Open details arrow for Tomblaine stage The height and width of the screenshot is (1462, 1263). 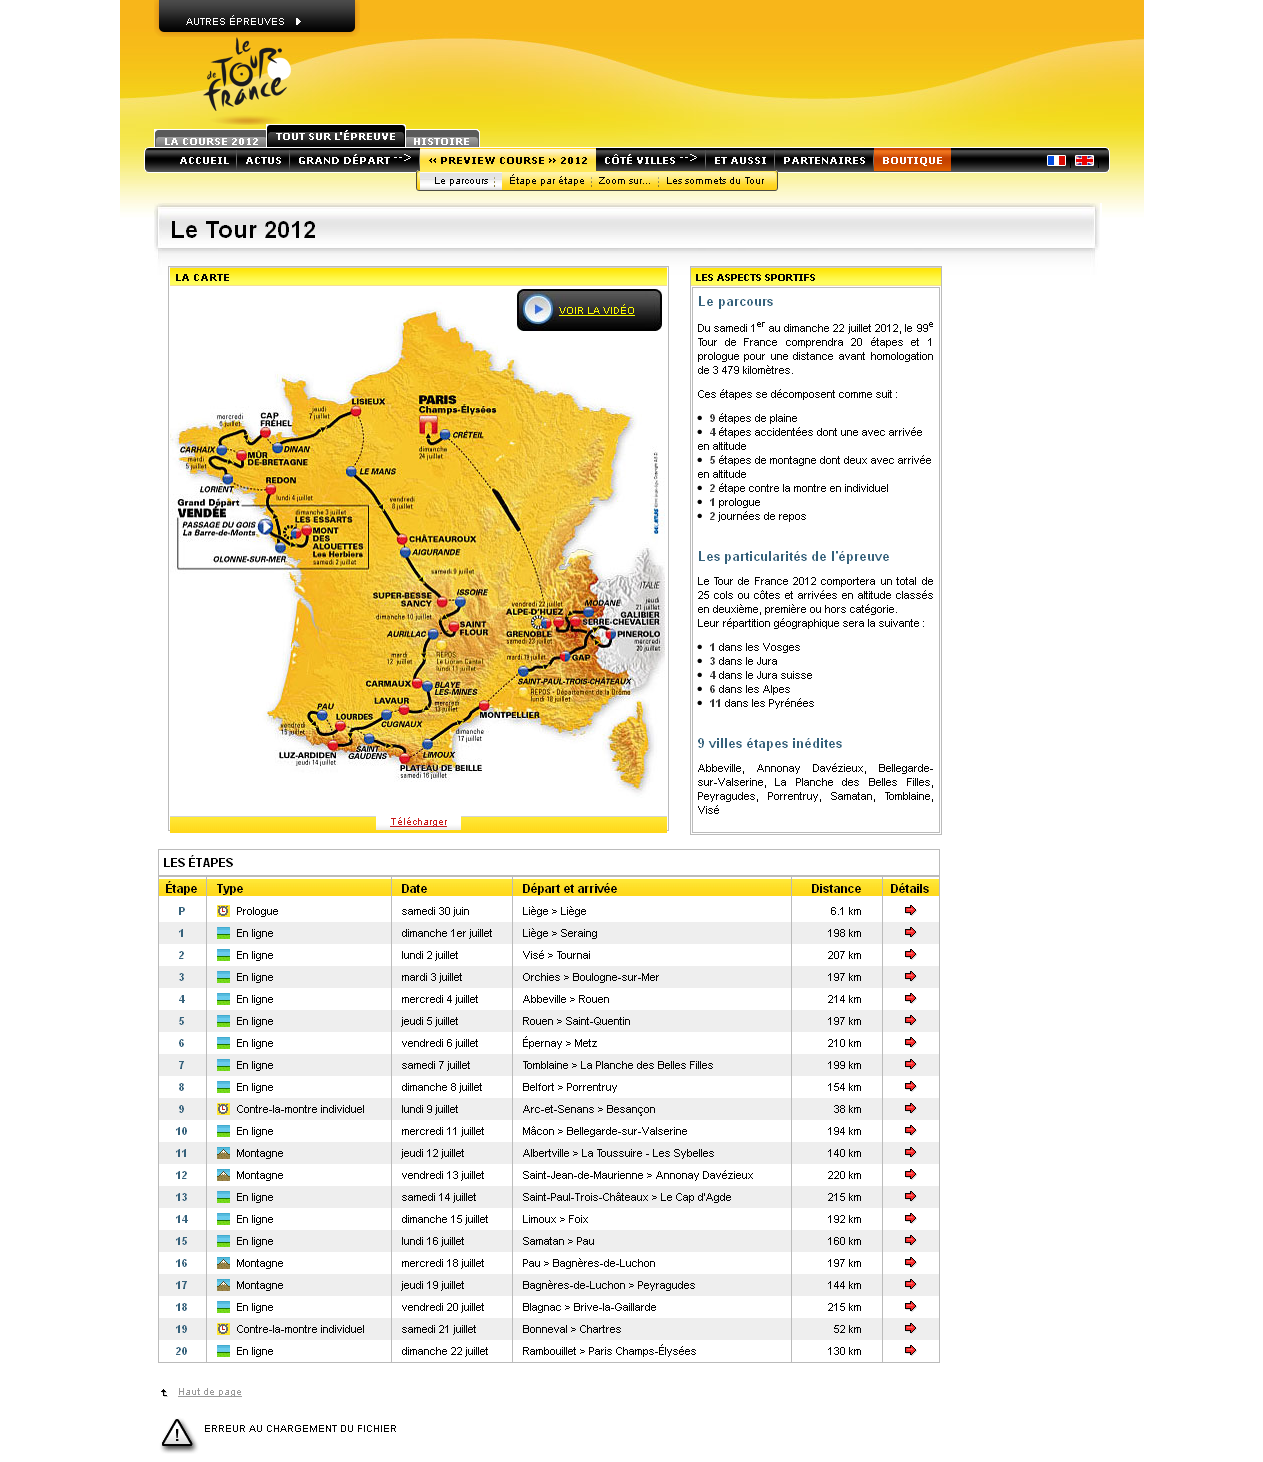pyautogui.click(x=910, y=1064)
